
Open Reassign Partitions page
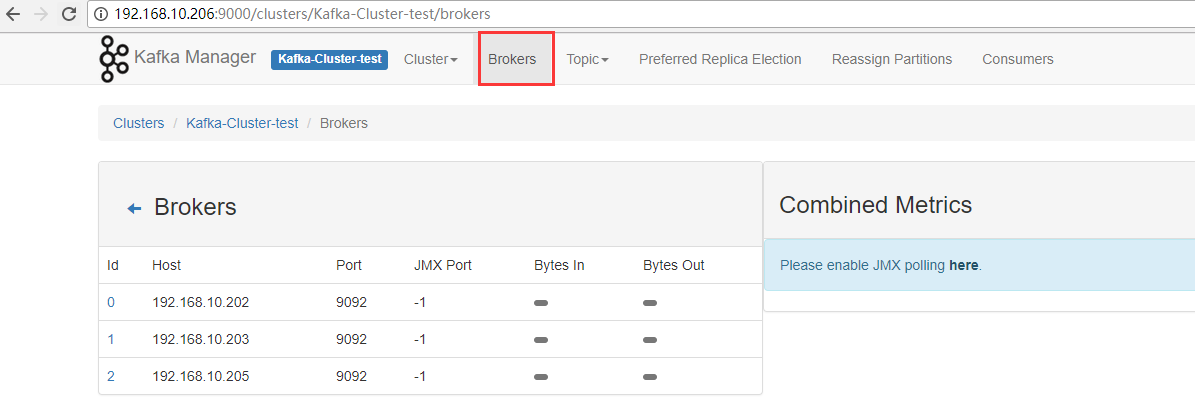click(x=892, y=59)
